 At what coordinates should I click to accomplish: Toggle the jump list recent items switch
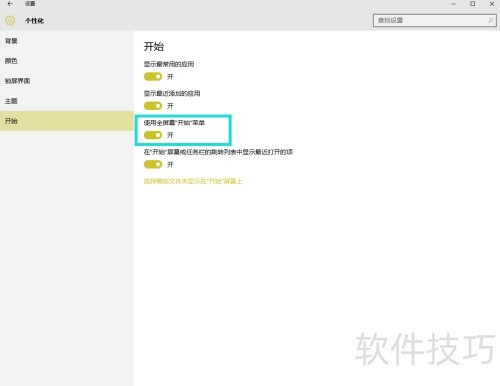(x=153, y=164)
